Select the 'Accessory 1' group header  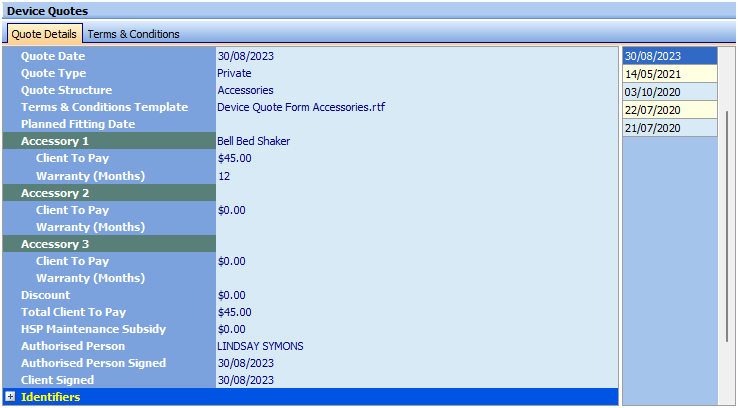(109, 141)
